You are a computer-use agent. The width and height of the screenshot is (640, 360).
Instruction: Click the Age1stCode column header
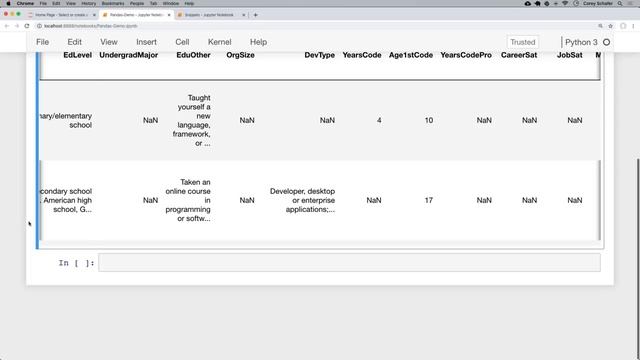411,55
